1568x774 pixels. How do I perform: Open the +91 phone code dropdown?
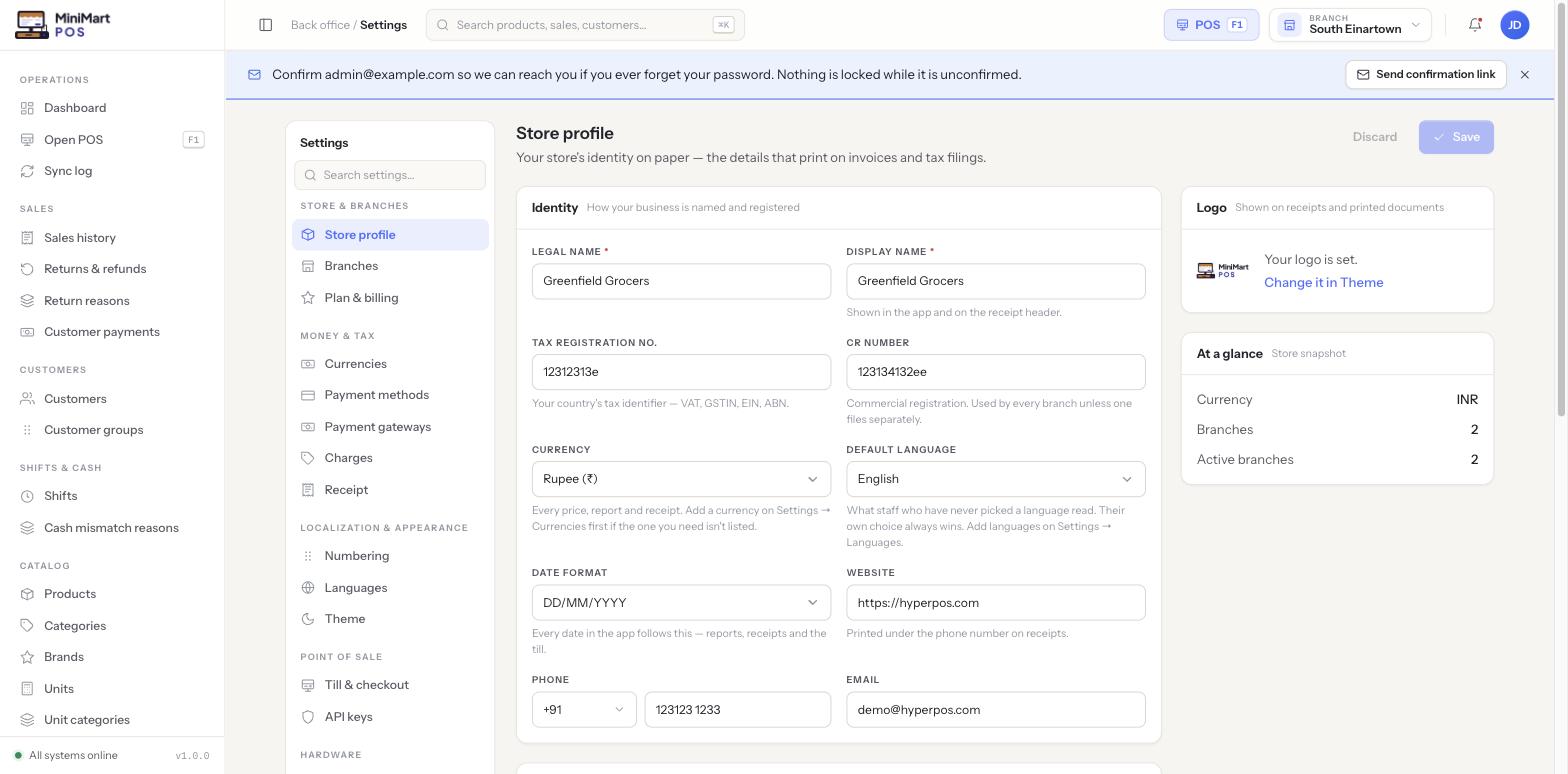[584, 710]
